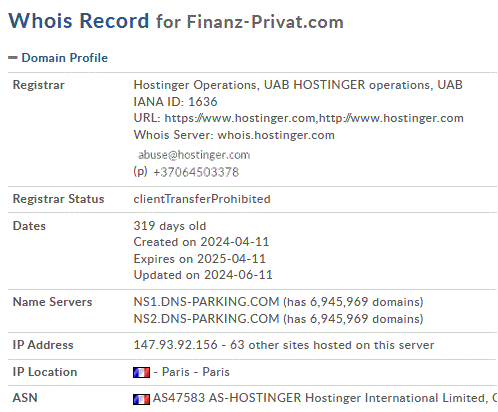Click the French flag in ASN row
The image size is (498, 412).
coord(141,399)
